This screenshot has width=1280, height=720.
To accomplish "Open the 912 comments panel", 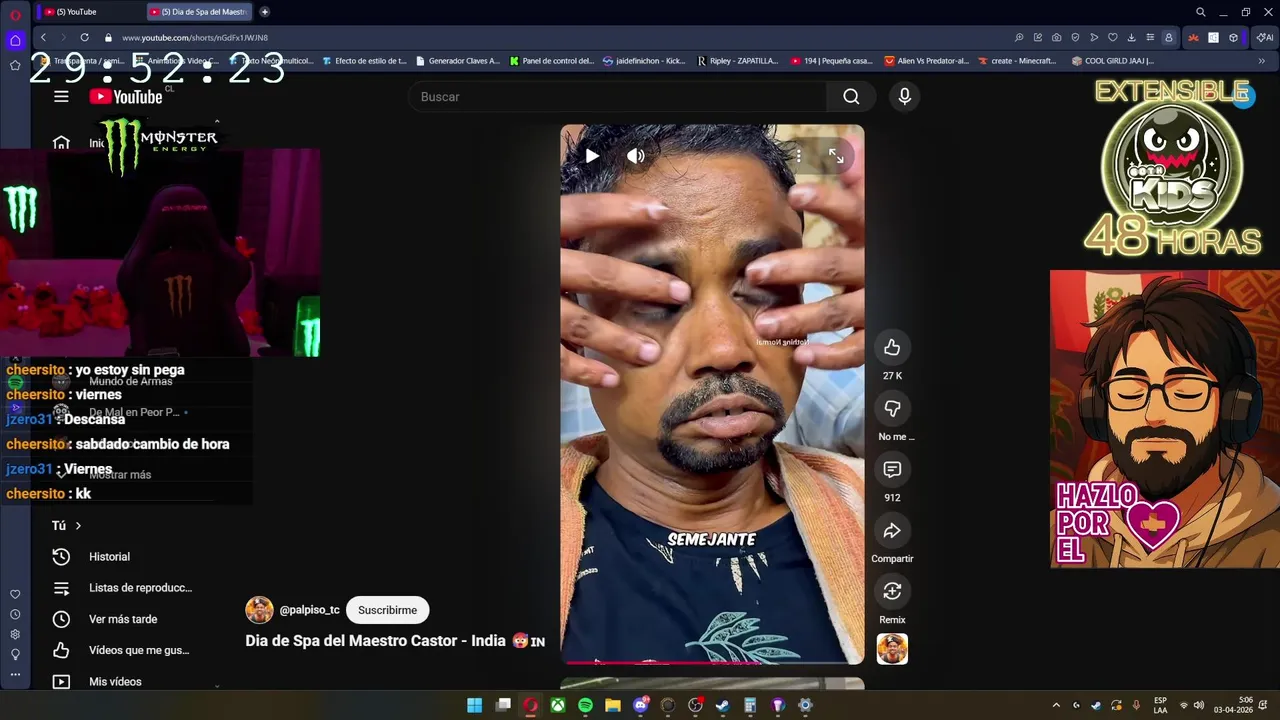I will click(x=892, y=469).
